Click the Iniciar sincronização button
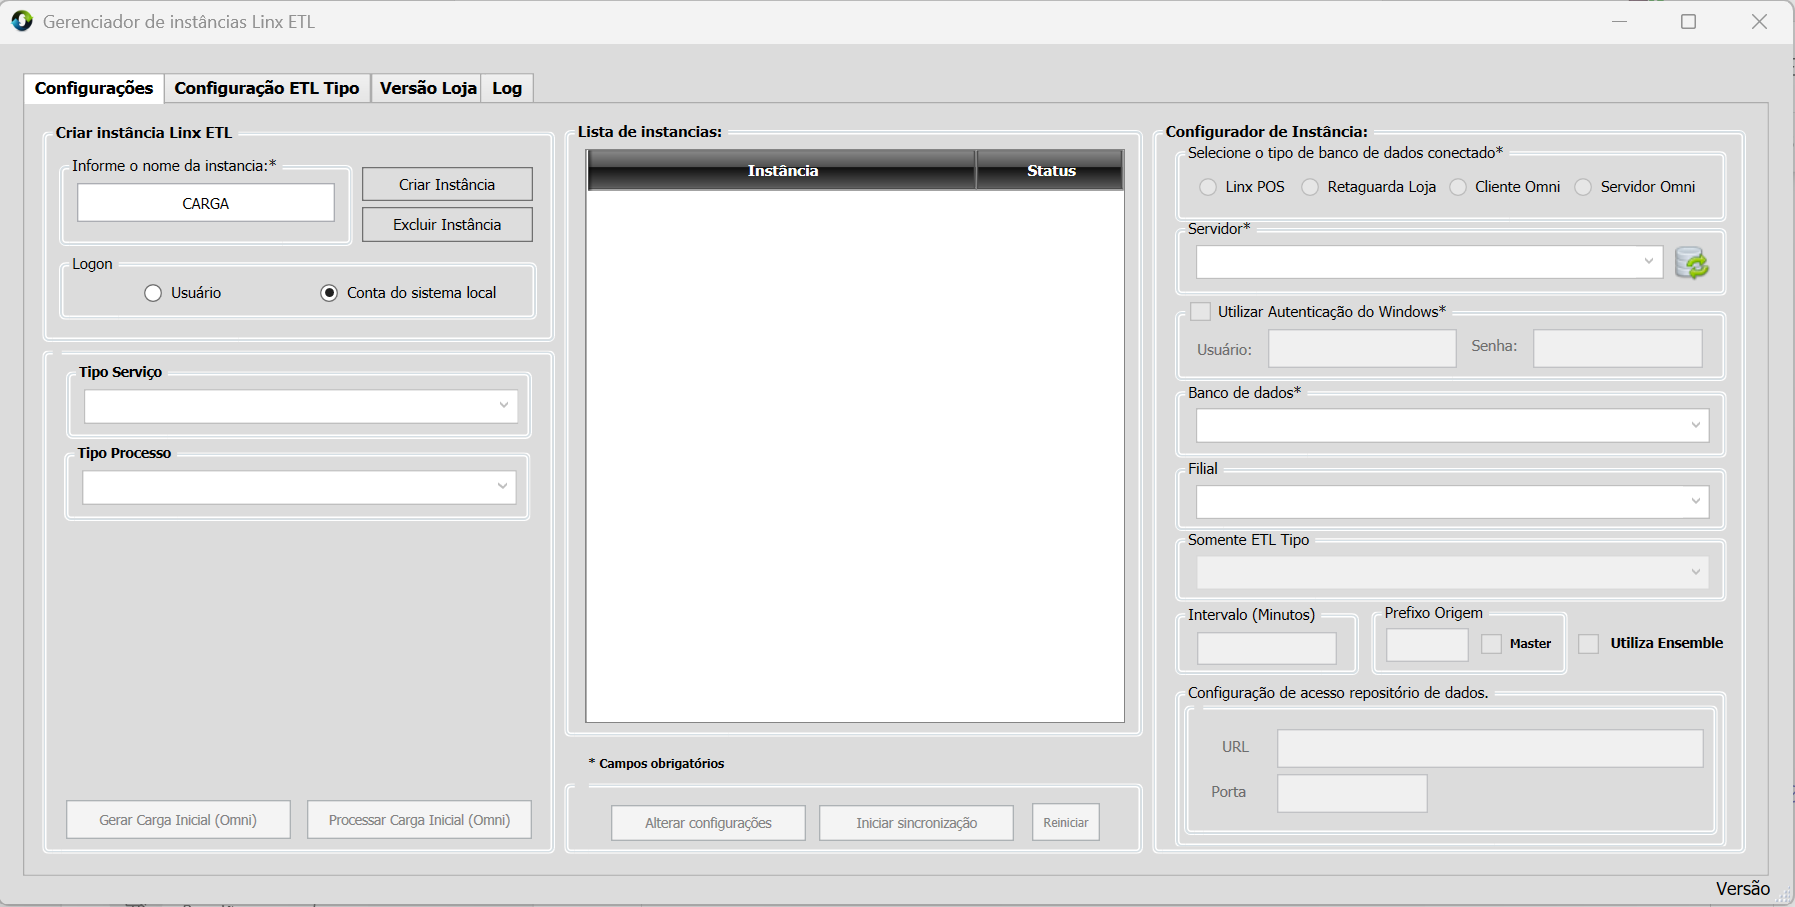1795x907 pixels. [x=917, y=823]
